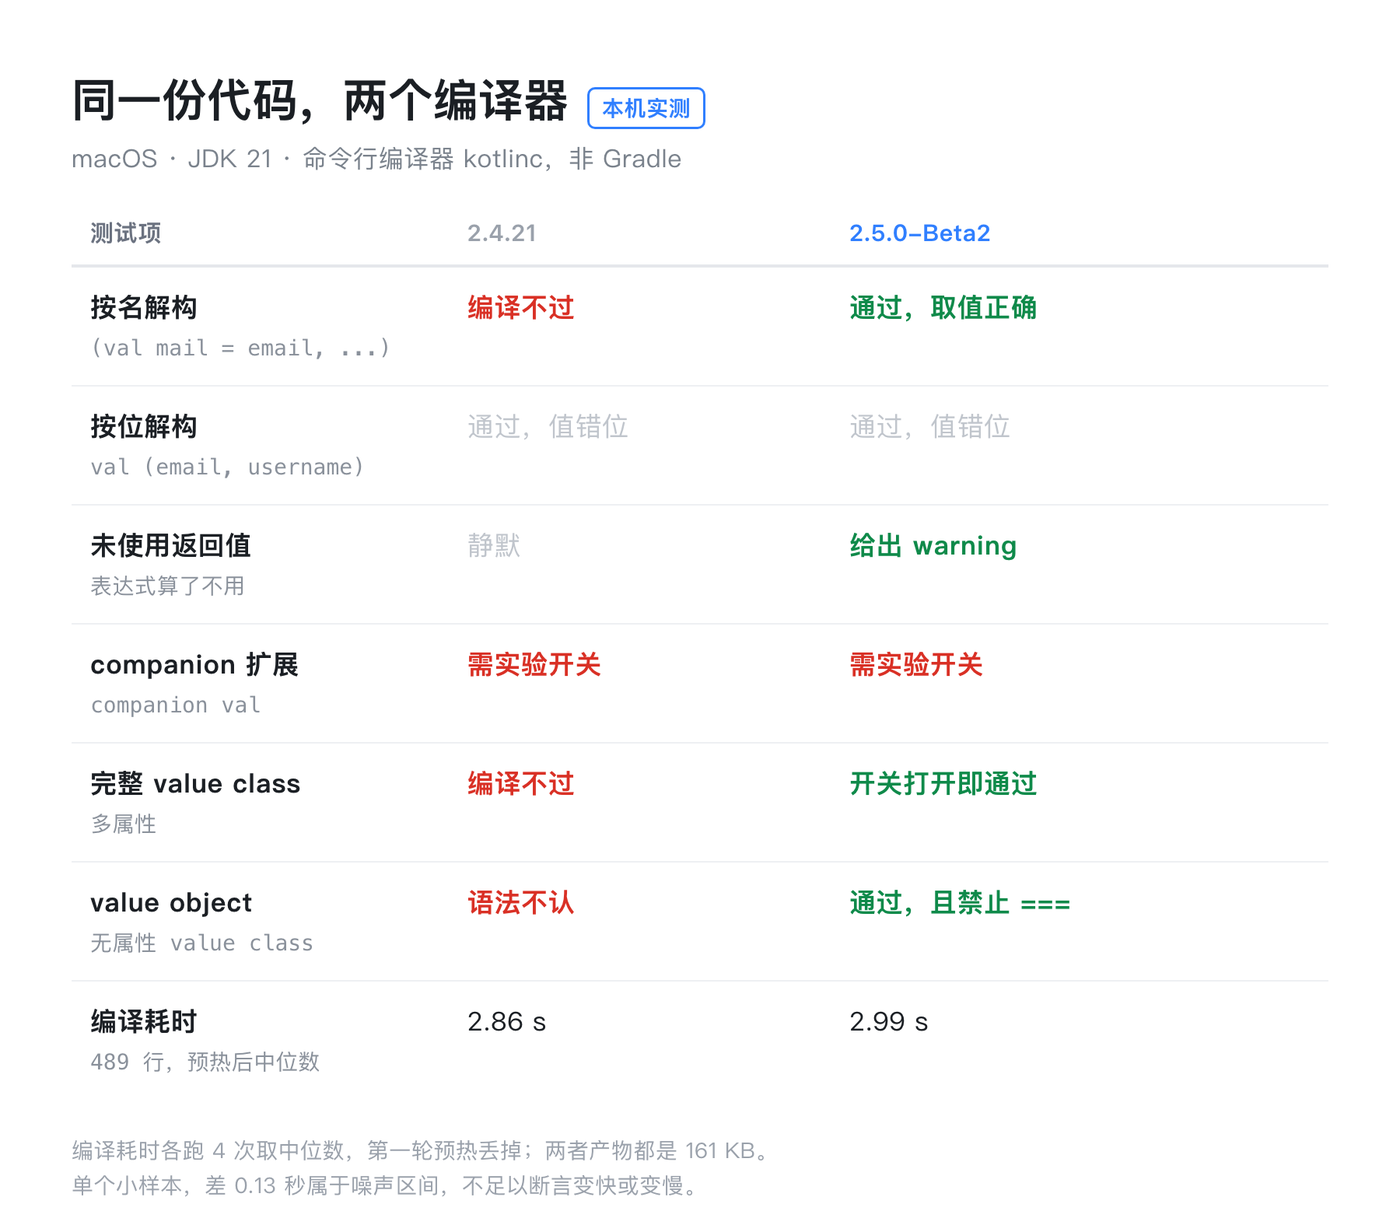Click 需实验开关 under the 2.5.0-Beta2 column

(x=916, y=665)
